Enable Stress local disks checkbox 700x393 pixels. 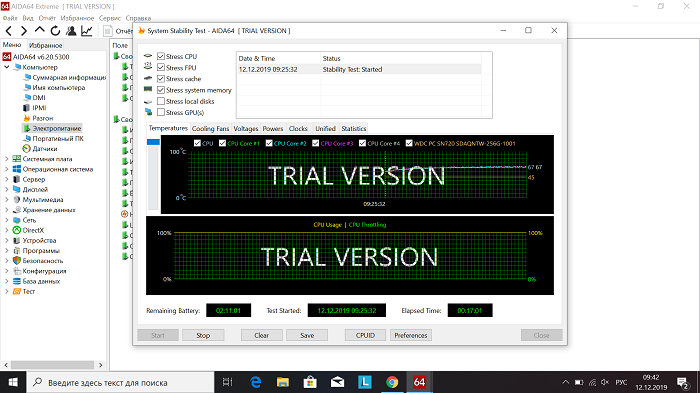(161, 101)
